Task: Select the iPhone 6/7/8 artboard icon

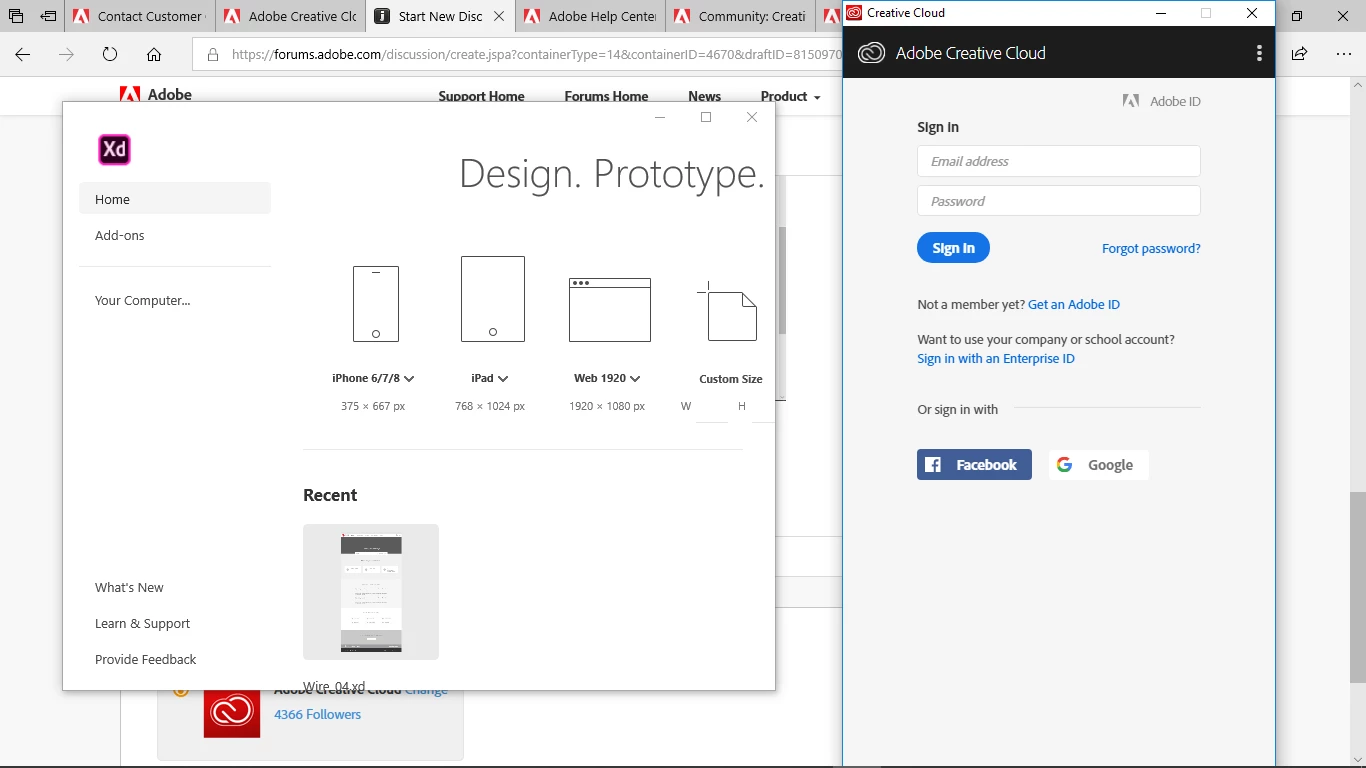Action: coord(376,304)
